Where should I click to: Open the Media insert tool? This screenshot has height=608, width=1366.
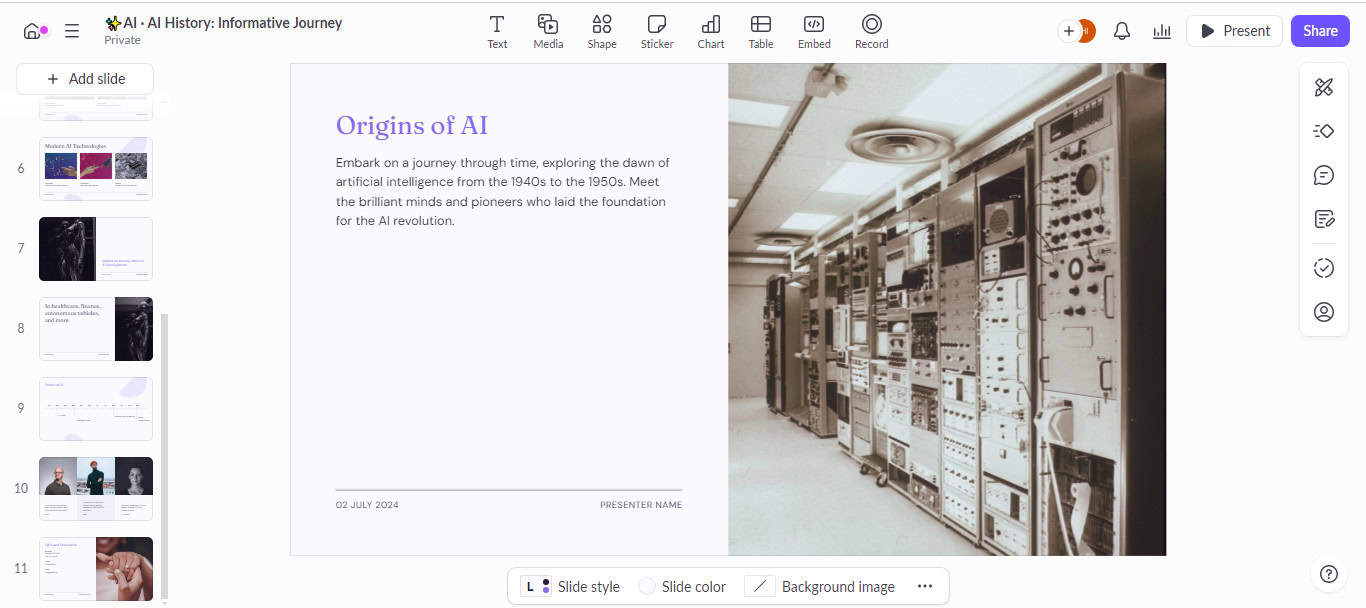(x=547, y=31)
